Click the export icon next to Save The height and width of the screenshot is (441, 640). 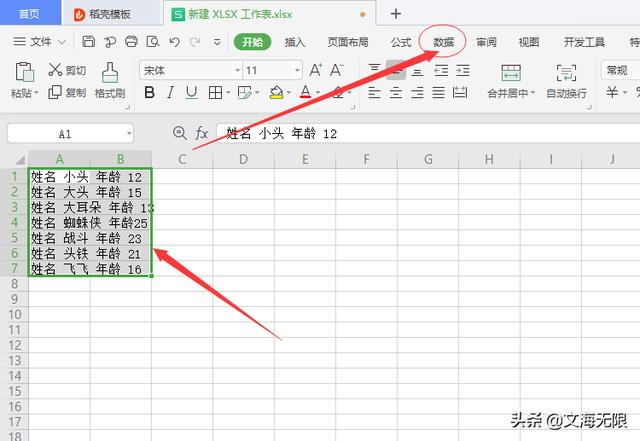(110, 42)
